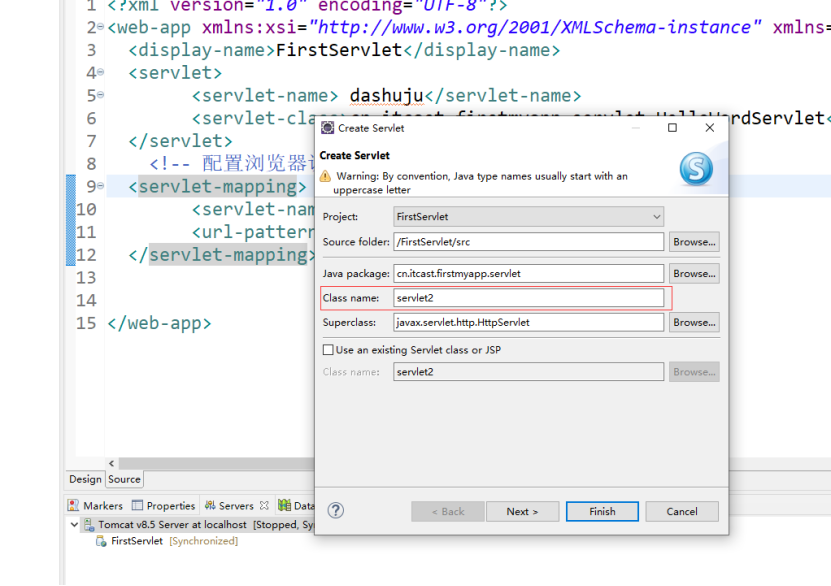Collapse the web-app element at line 2
This screenshot has width=831, height=586.
pos(101,26)
